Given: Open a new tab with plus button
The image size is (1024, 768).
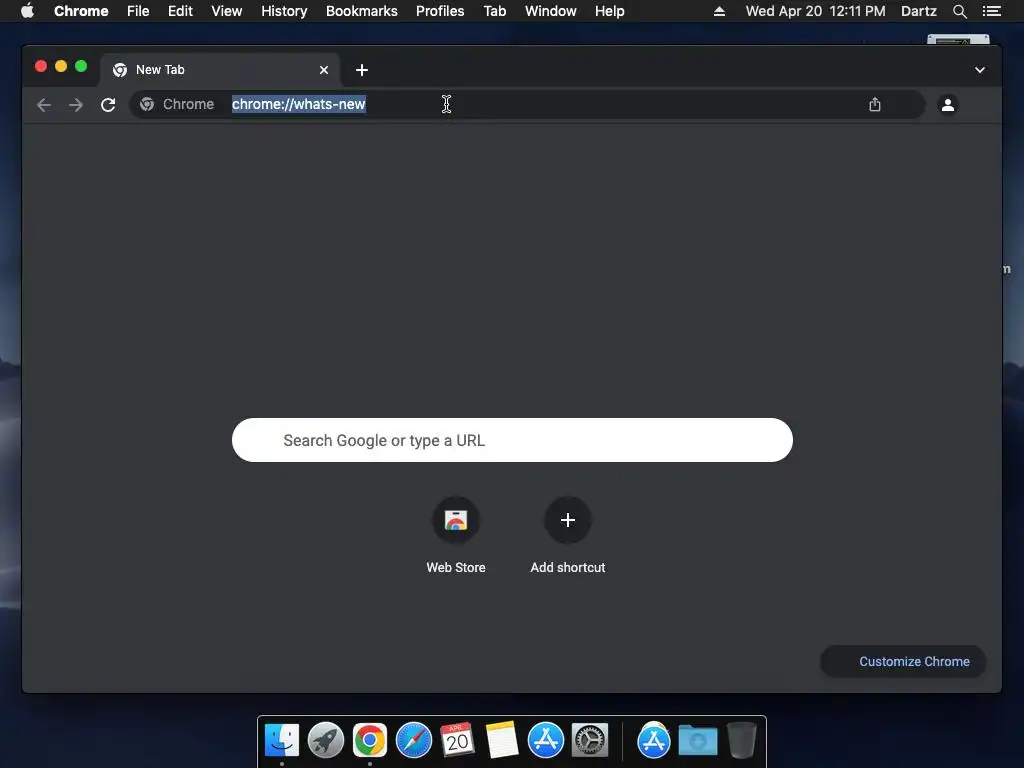Looking at the screenshot, I should click(362, 70).
